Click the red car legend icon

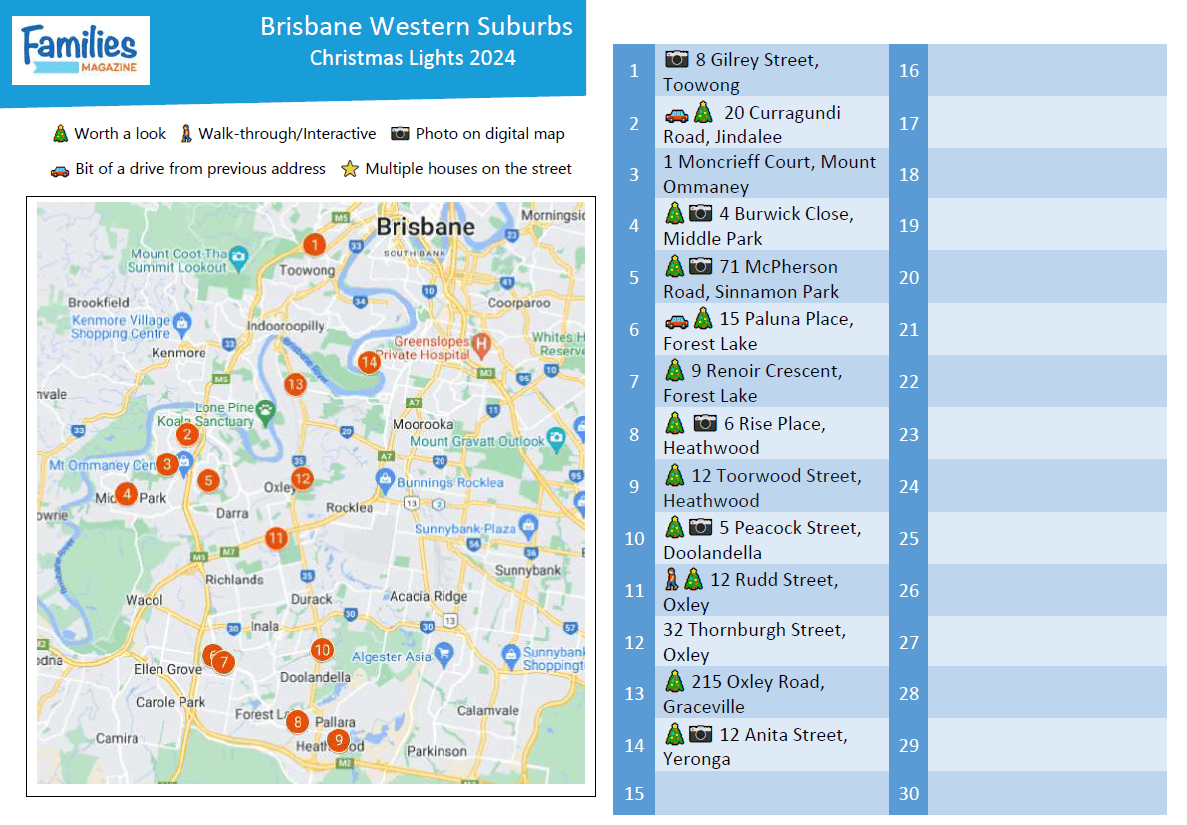coord(60,170)
